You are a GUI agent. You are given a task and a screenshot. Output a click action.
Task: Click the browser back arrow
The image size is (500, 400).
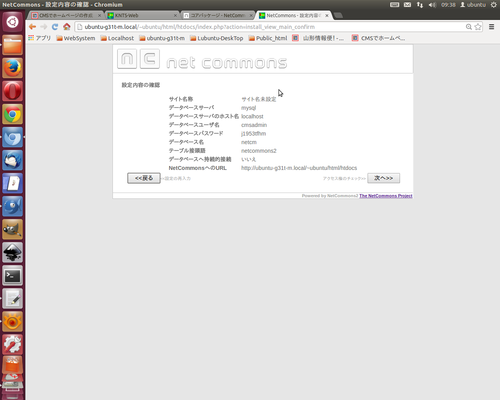tap(32, 27)
